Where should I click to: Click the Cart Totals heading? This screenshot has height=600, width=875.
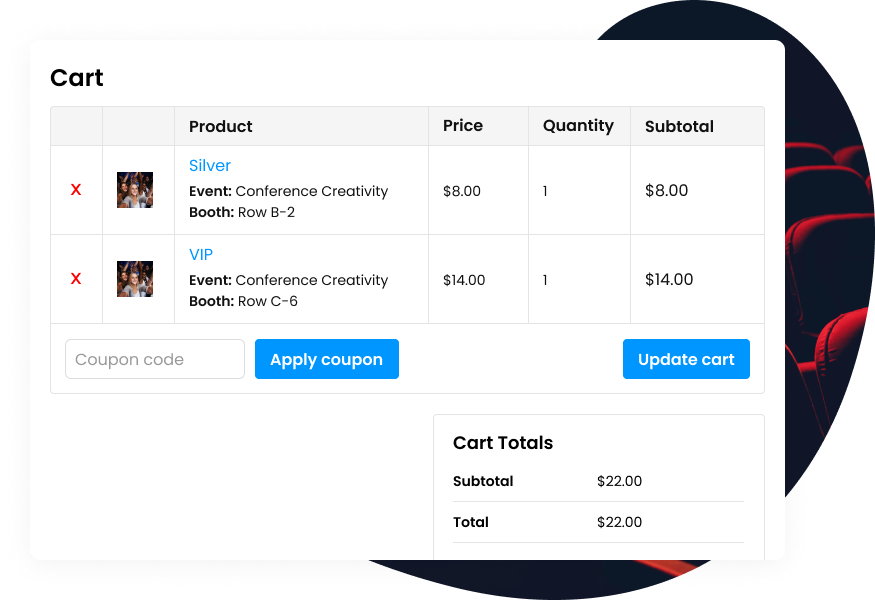[503, 443]
